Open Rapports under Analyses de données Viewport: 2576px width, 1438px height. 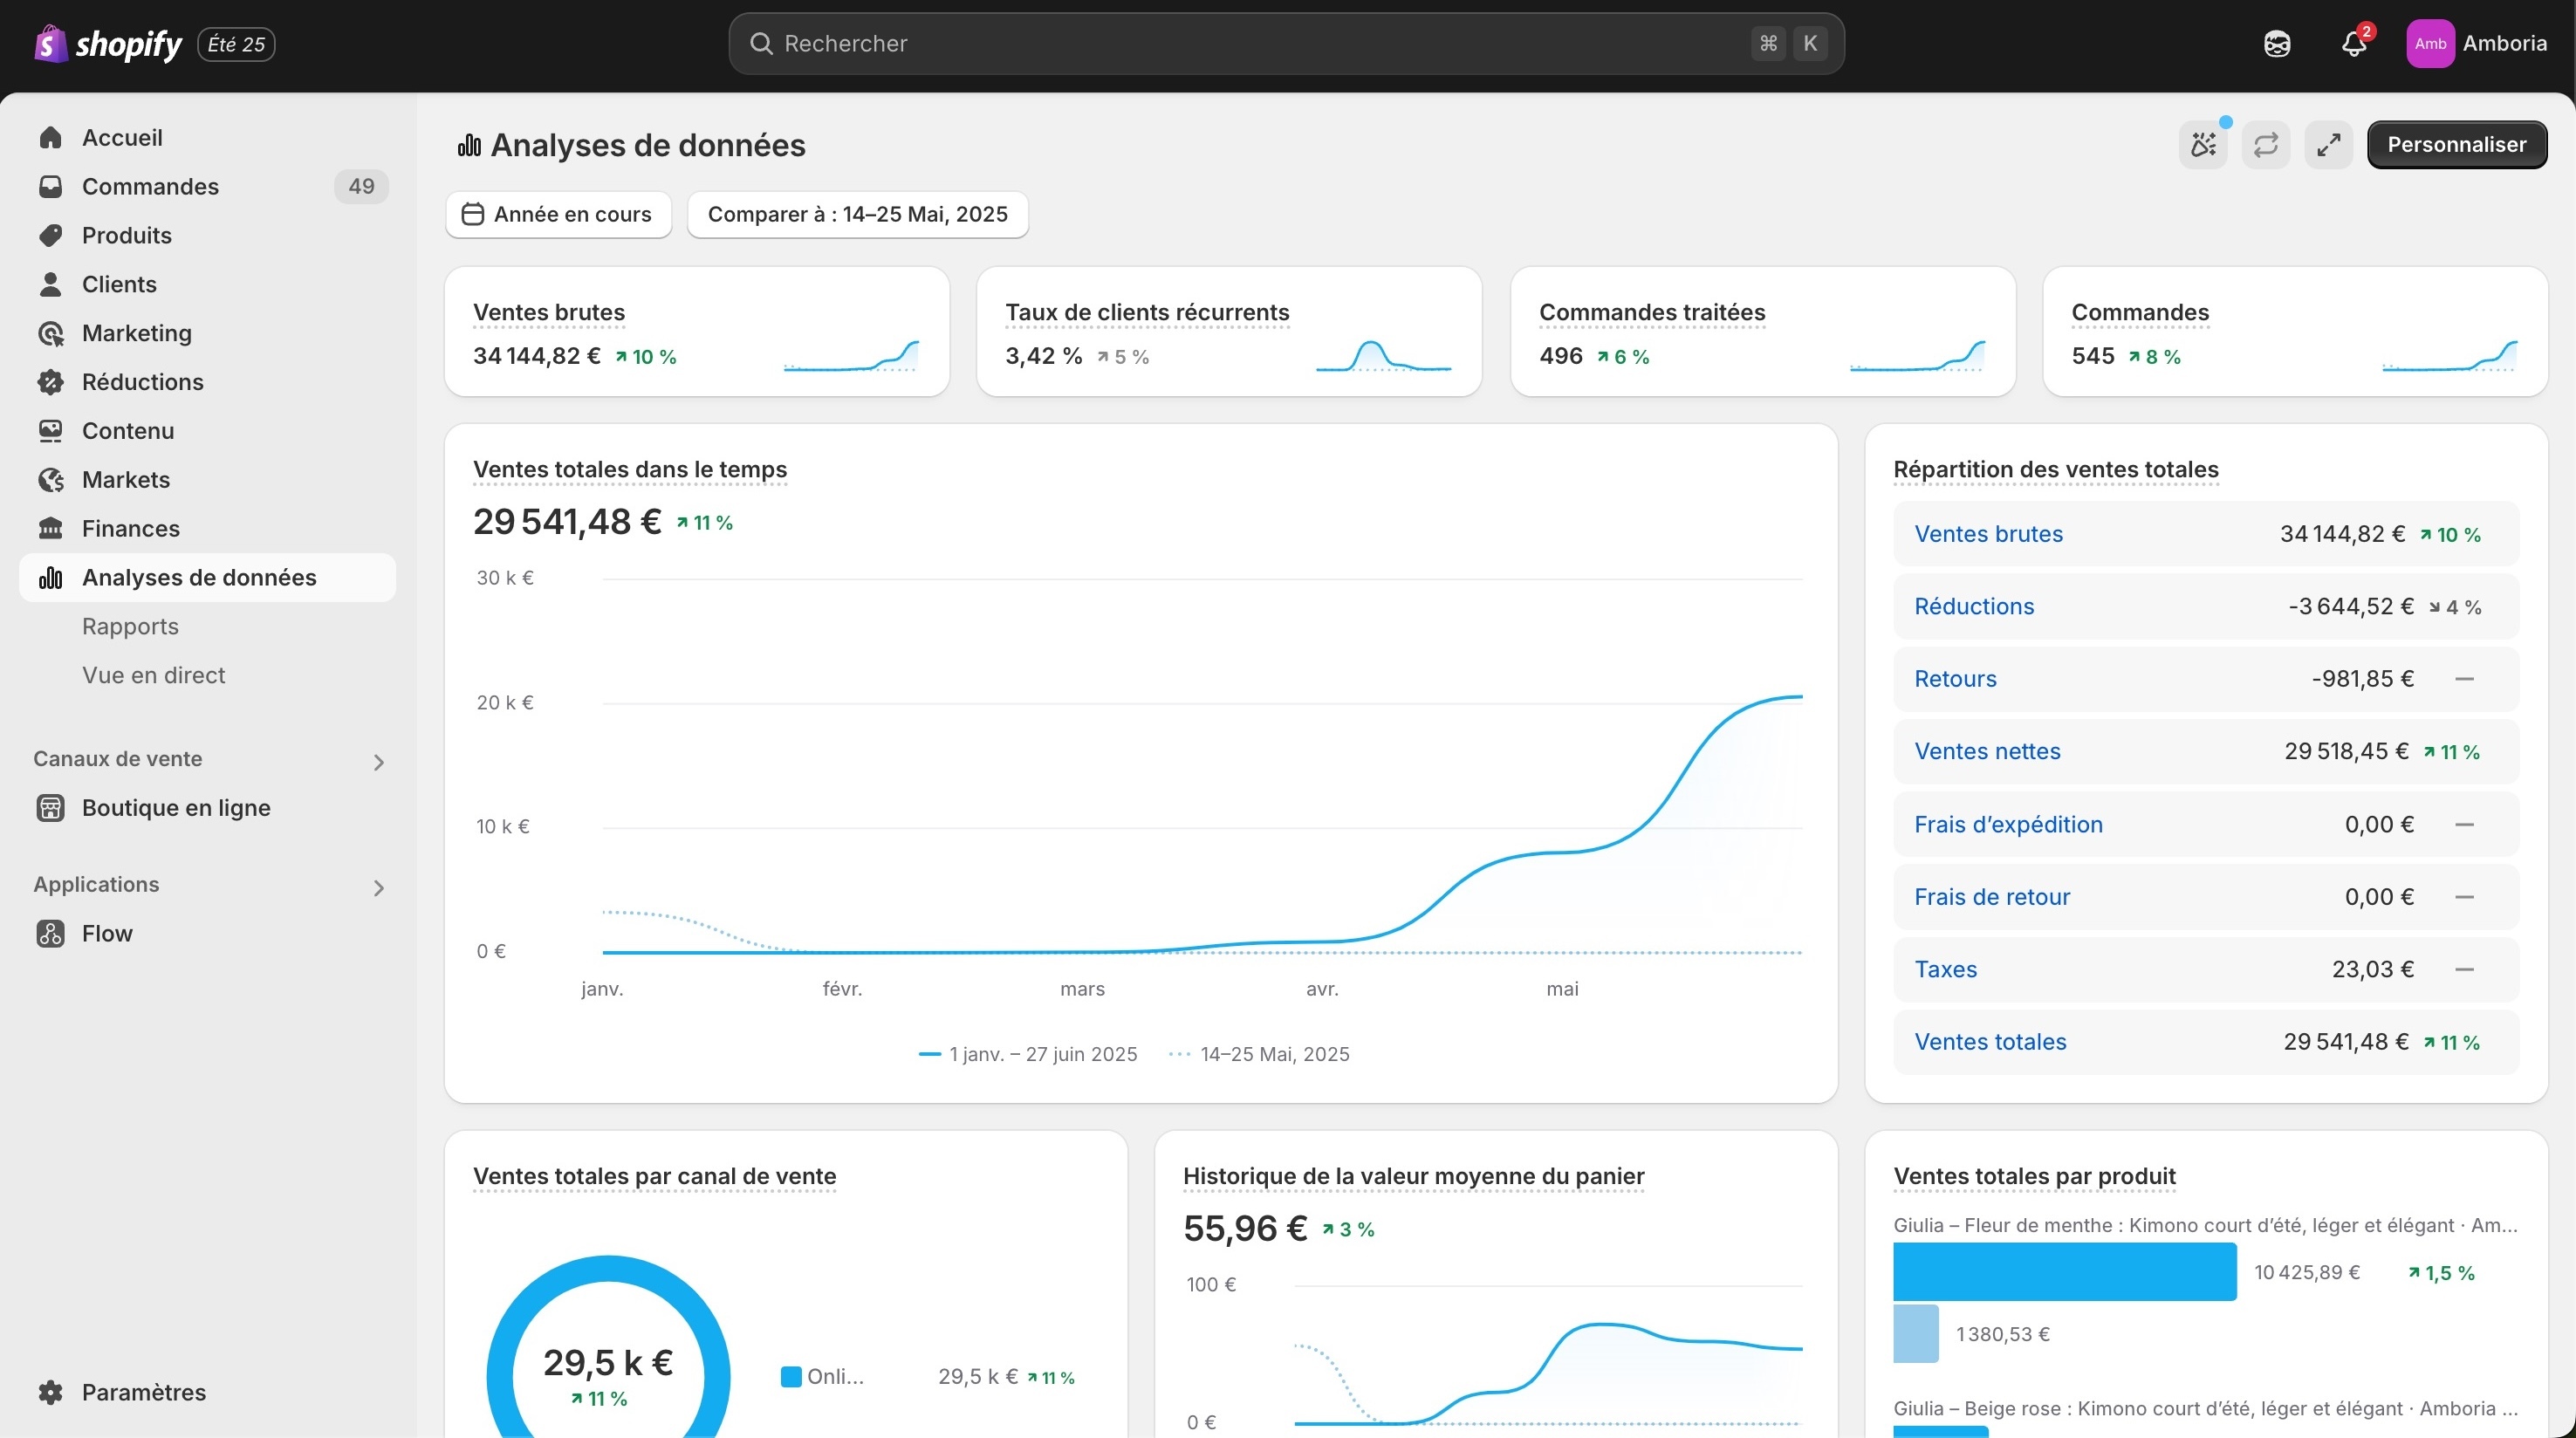click(130, 626)
